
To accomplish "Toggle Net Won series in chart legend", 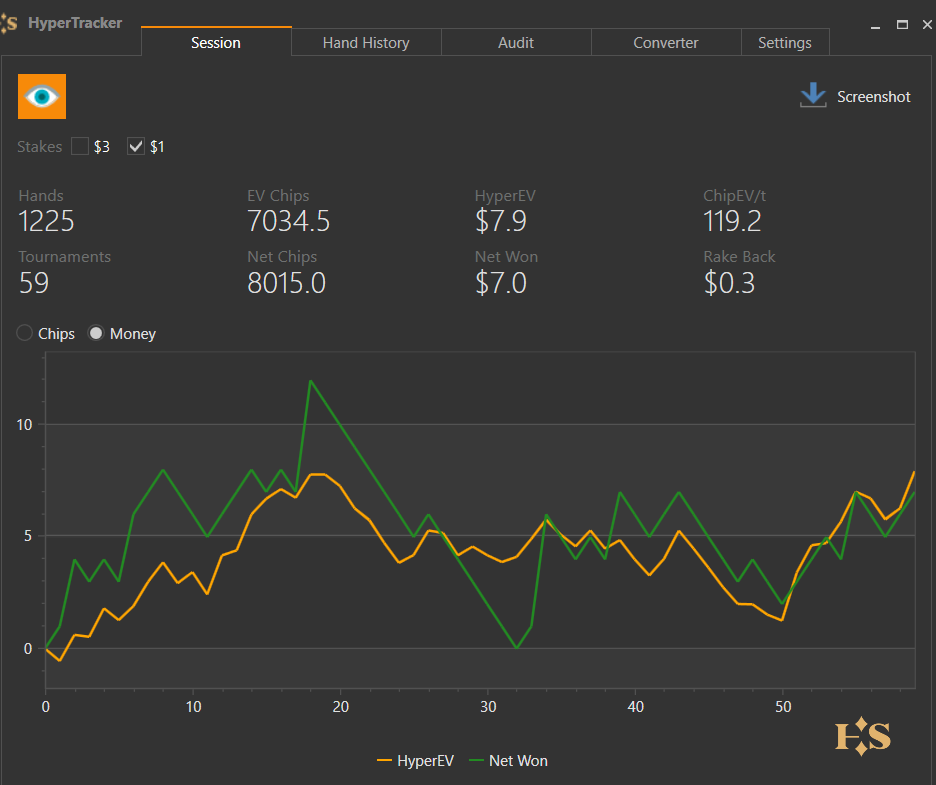I will 509,761.
